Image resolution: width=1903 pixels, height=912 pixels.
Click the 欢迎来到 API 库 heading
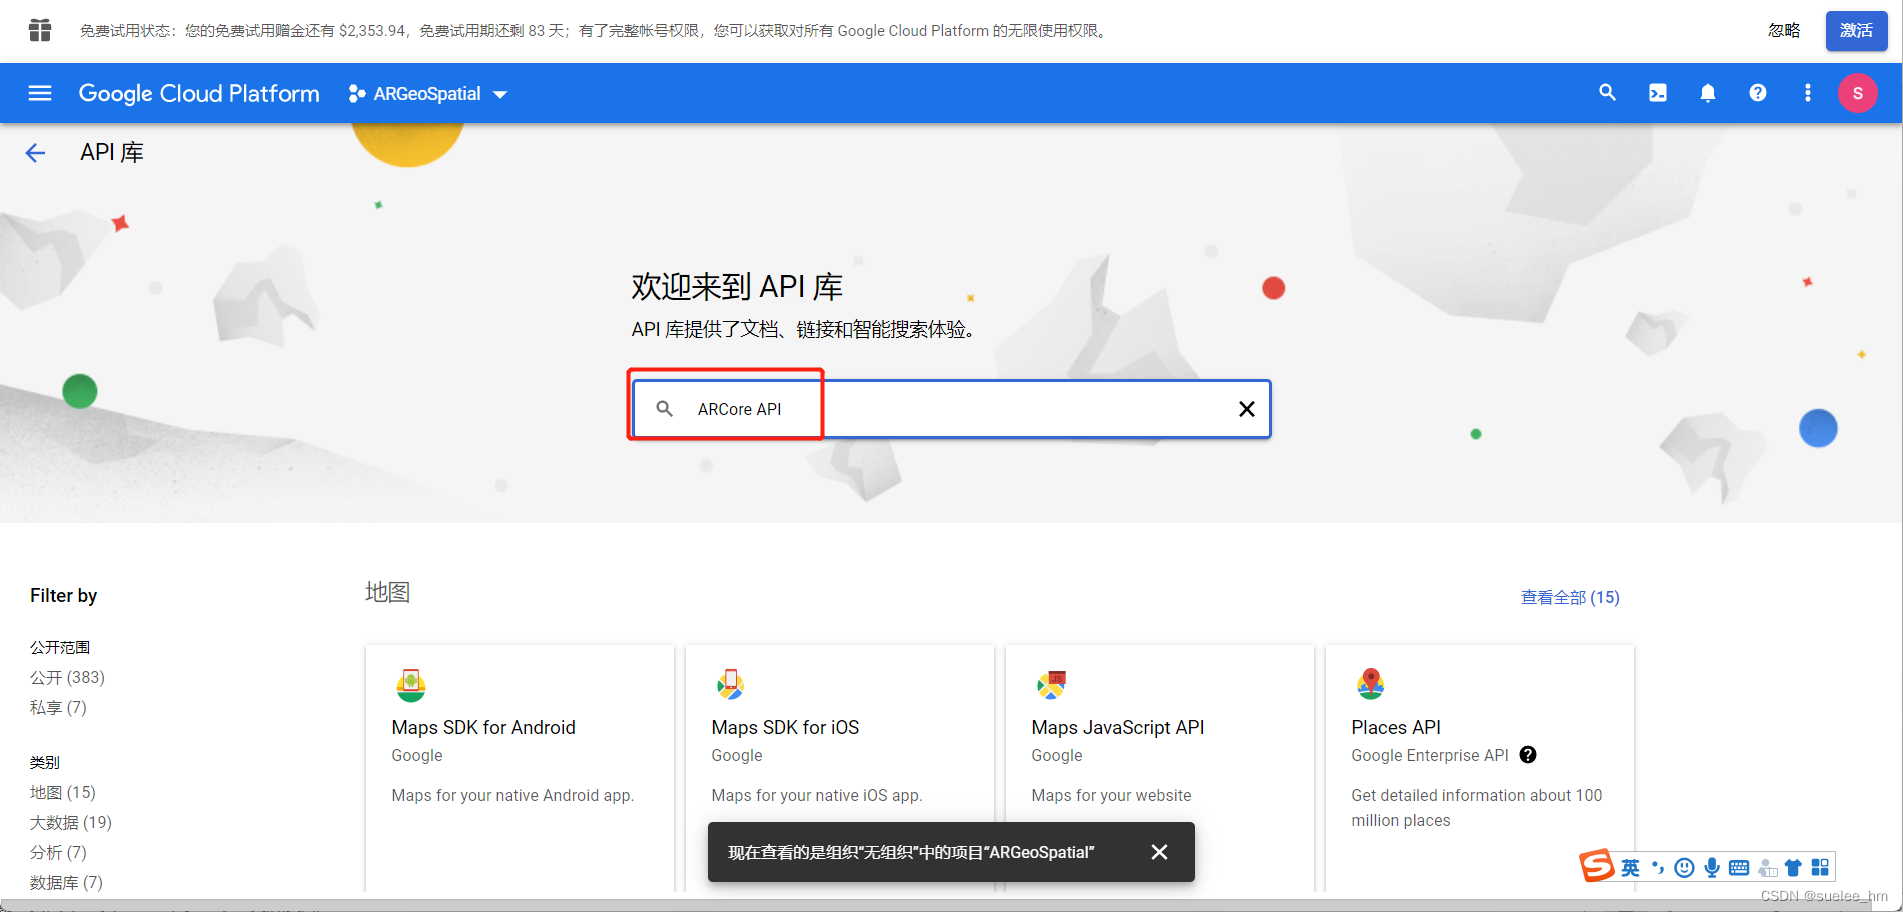pos(737,287)
